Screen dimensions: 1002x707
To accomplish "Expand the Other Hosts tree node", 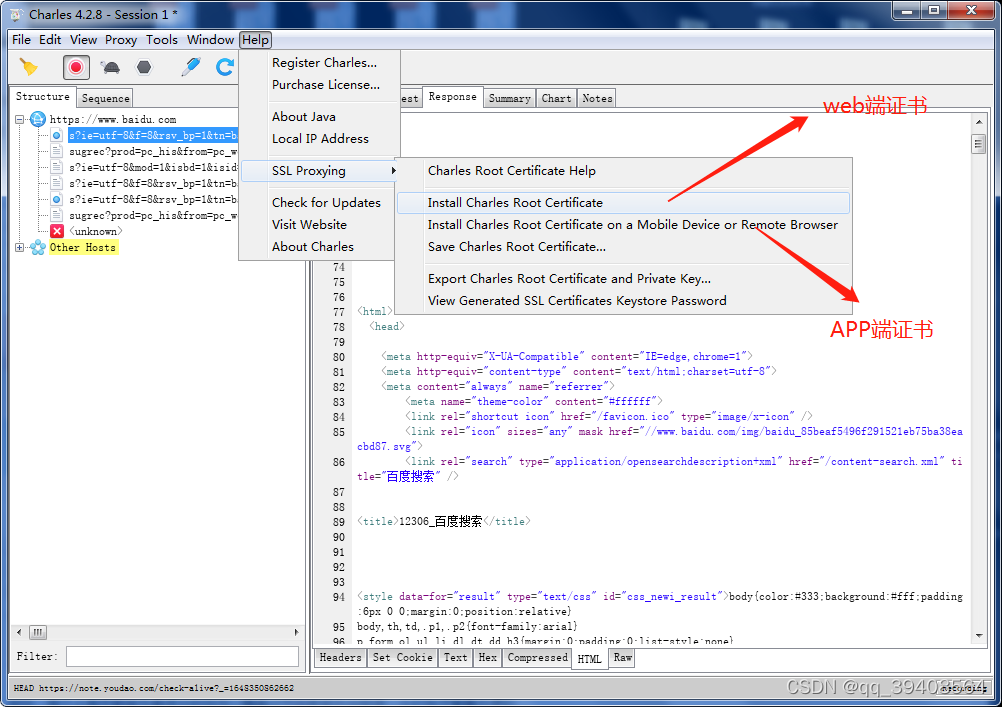I will (x=19, y=247).
